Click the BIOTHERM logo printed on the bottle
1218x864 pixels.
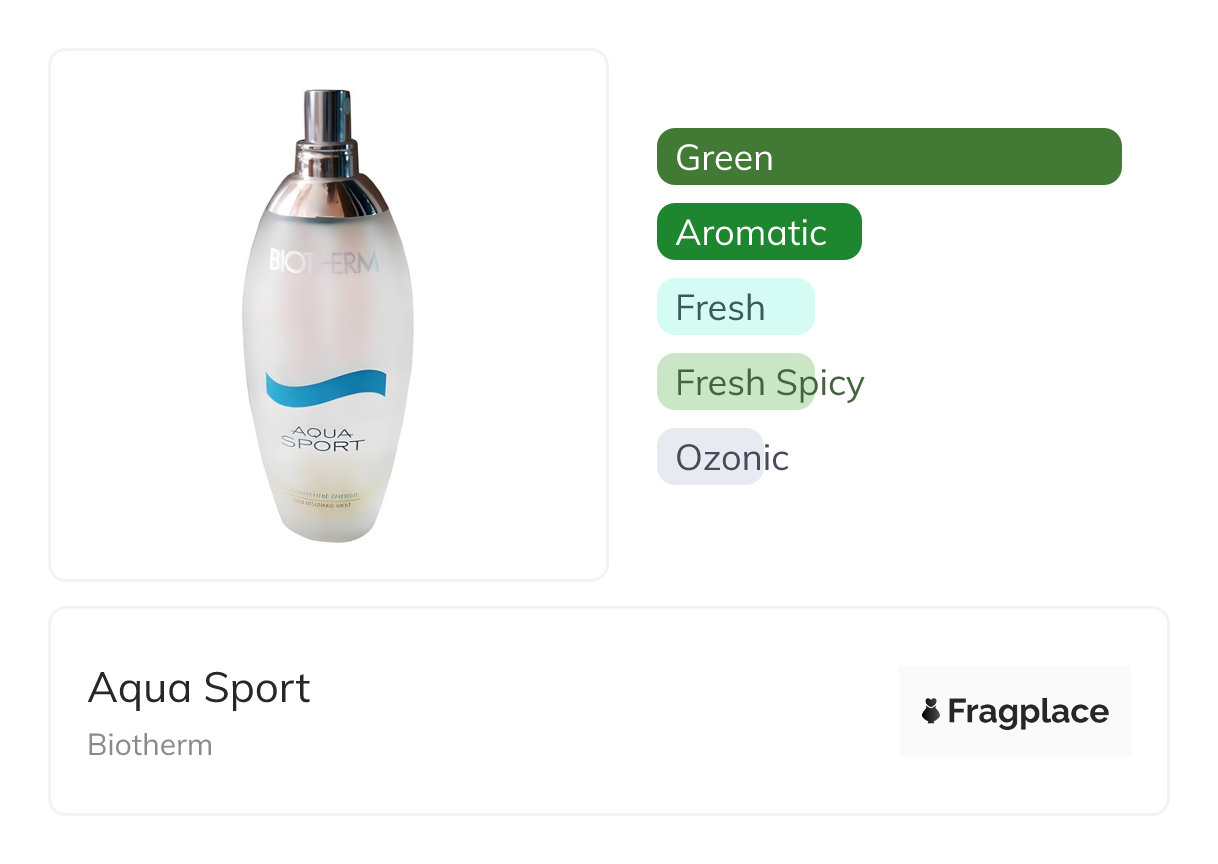(x=324, y=263)
